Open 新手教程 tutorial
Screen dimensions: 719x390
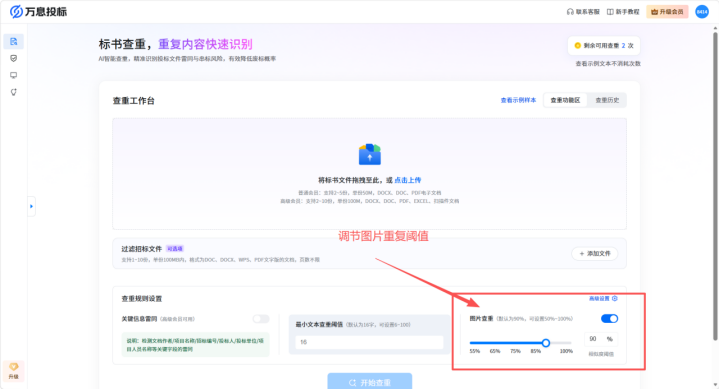click(623, 12)
